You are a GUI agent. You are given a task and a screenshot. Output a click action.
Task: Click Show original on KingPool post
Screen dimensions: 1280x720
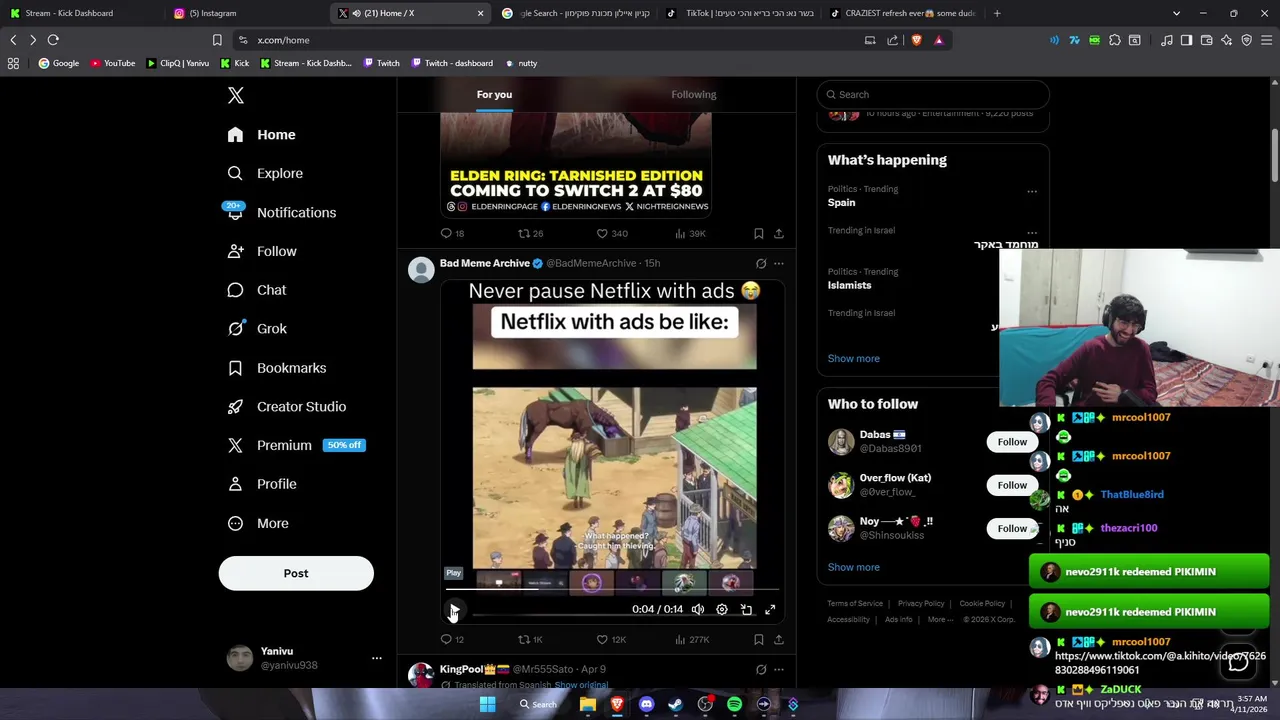pyautogui.click(x=581, y=685)
